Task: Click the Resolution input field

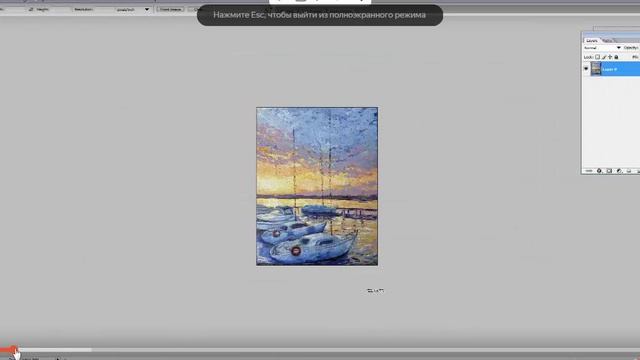Action: click(104, 9)
